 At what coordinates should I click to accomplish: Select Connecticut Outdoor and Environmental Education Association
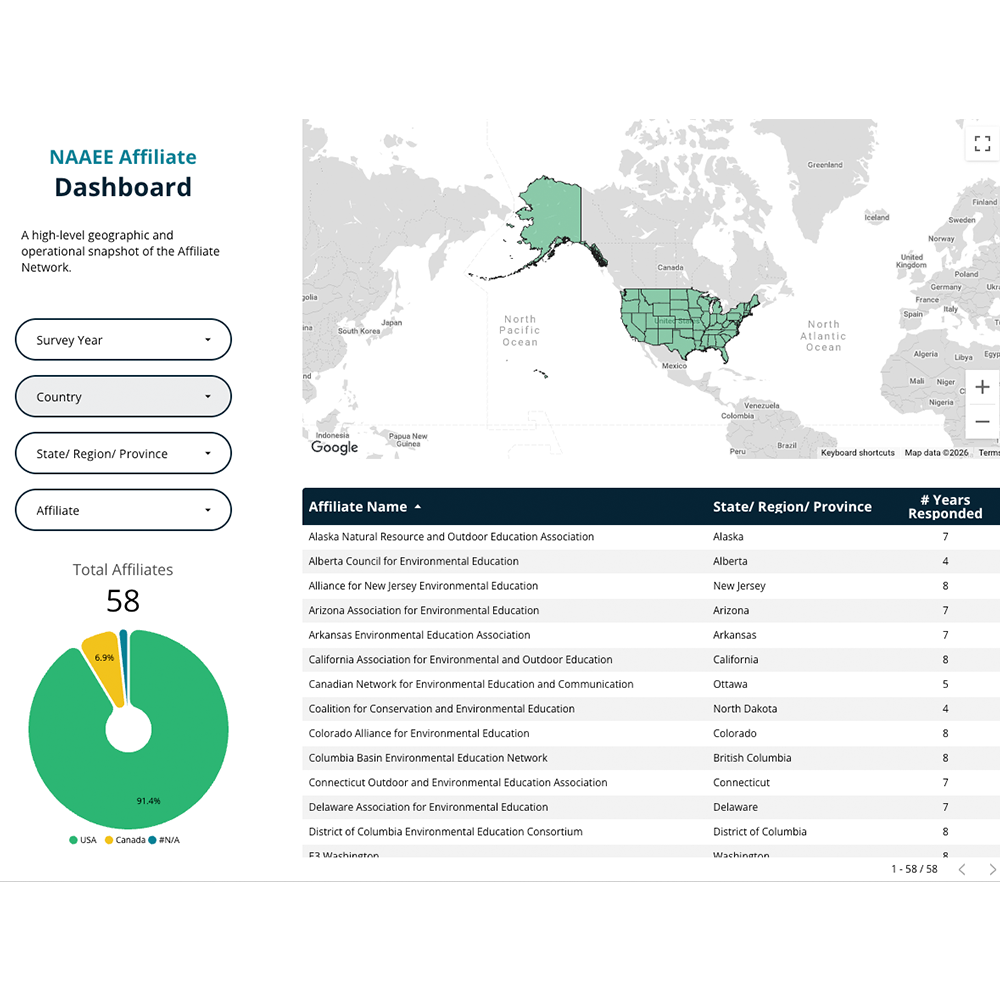(457, 783)
